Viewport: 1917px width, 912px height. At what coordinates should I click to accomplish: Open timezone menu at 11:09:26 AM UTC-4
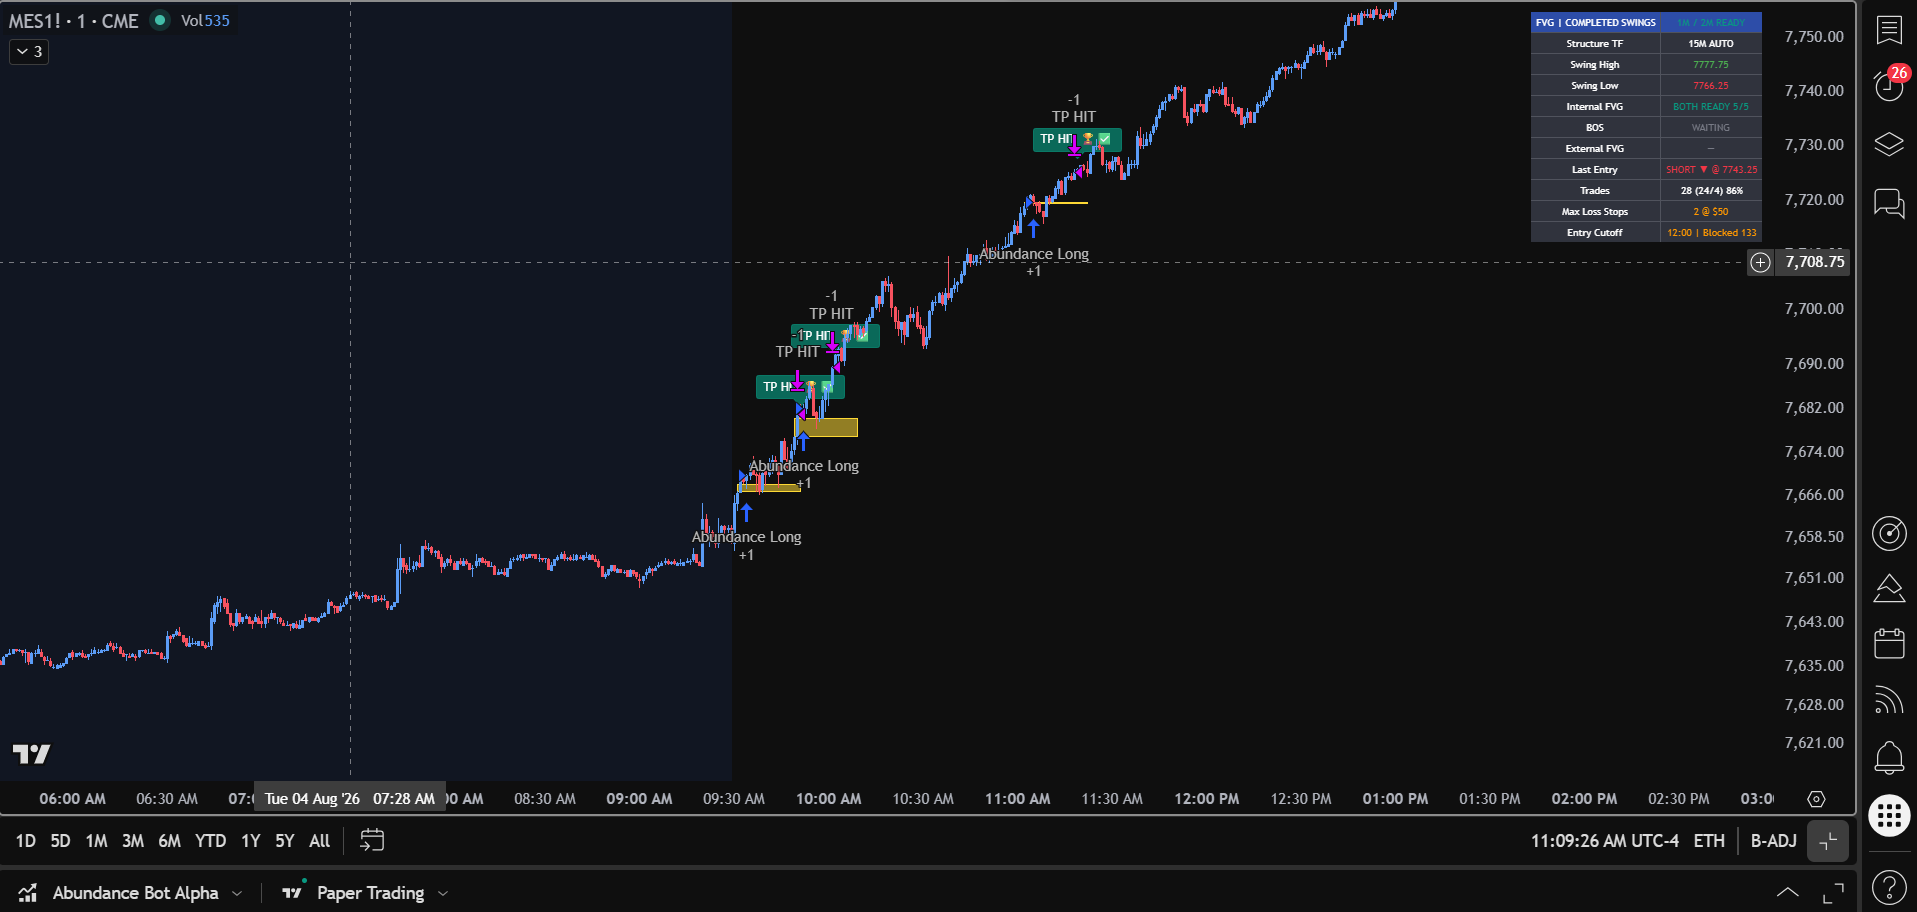coord(1604,841)
